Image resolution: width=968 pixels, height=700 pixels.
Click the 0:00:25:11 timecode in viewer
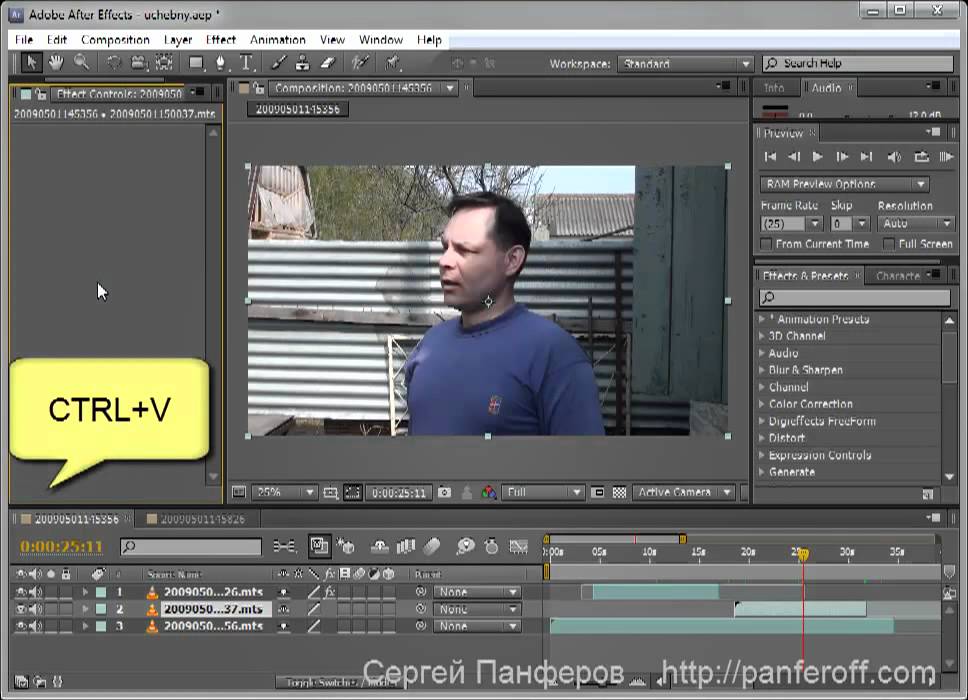tap(399, 493)
